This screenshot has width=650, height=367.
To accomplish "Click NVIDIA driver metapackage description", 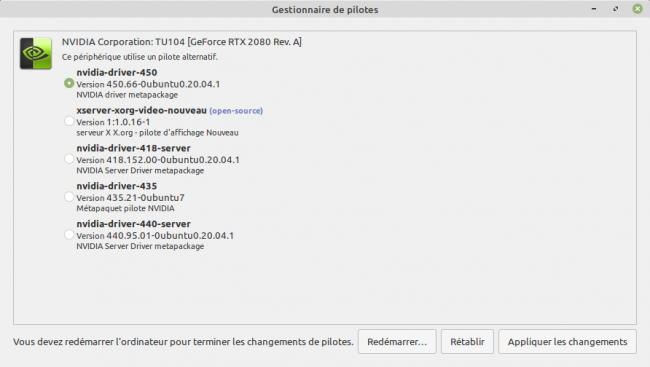I will (x=127, y=95).
